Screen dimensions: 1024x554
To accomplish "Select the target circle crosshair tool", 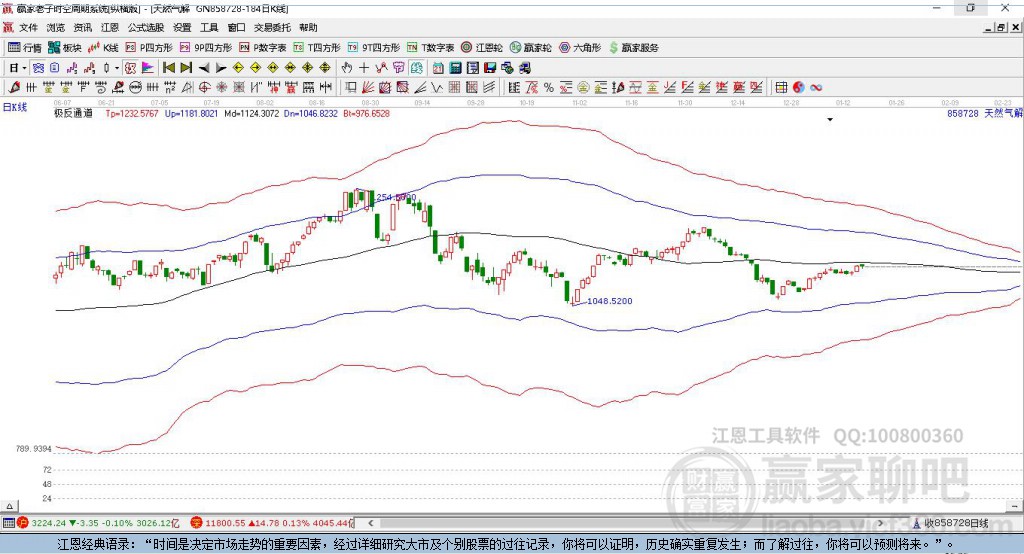I will pos(204,88).
